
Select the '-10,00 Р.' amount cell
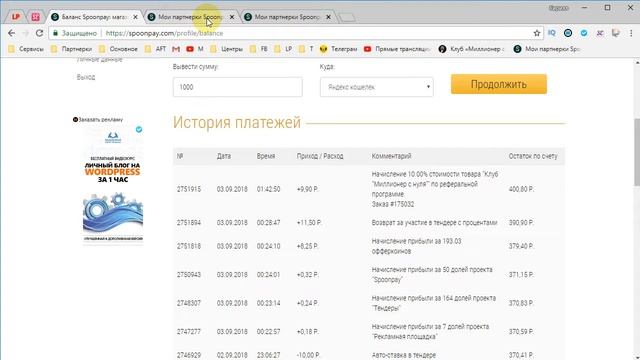click(x=308, y=356)
